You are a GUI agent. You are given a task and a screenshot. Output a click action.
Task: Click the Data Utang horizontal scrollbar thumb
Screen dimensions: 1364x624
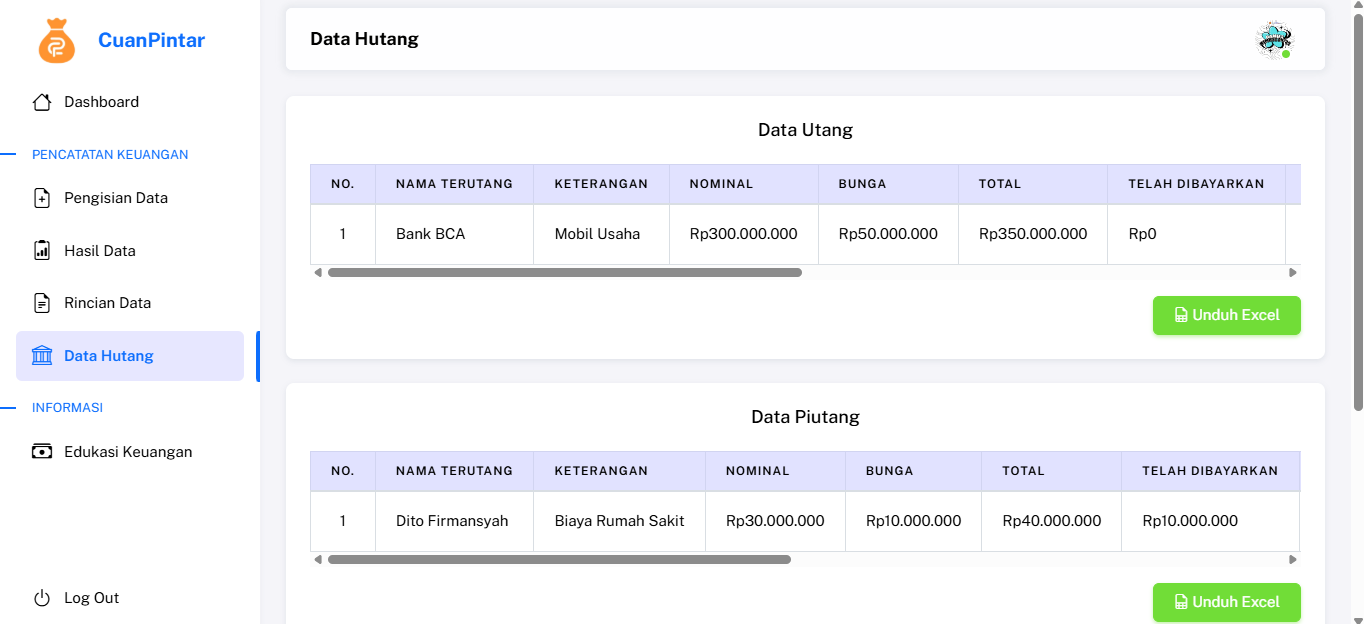coord(564,272)
